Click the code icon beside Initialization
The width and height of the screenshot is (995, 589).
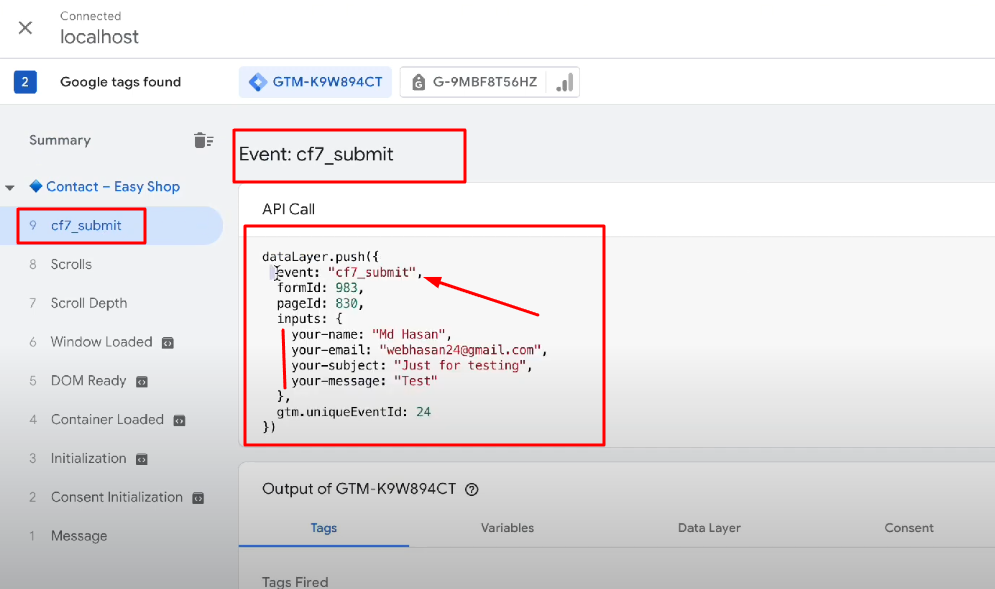(142, 459)
